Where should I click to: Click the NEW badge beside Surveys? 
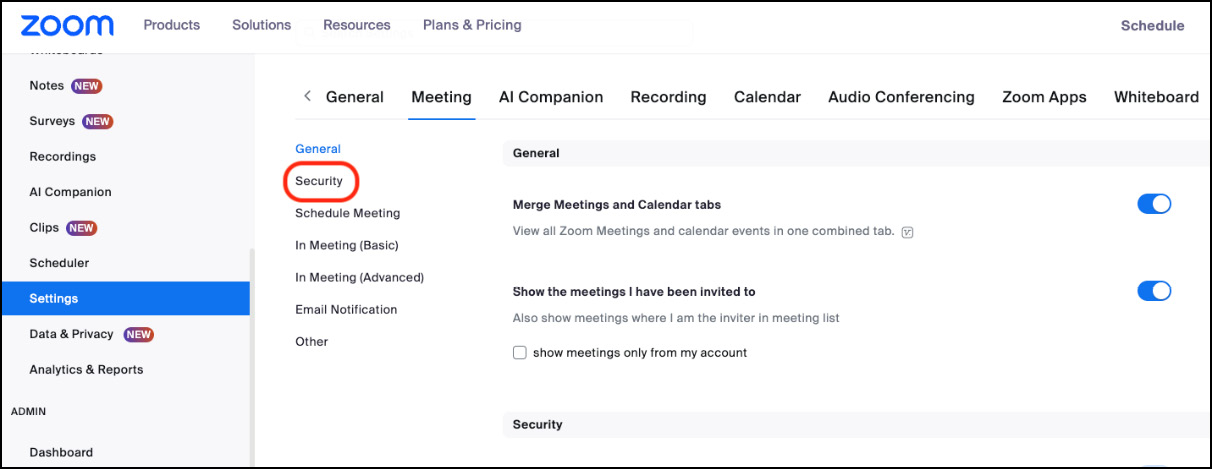(97, 122)
